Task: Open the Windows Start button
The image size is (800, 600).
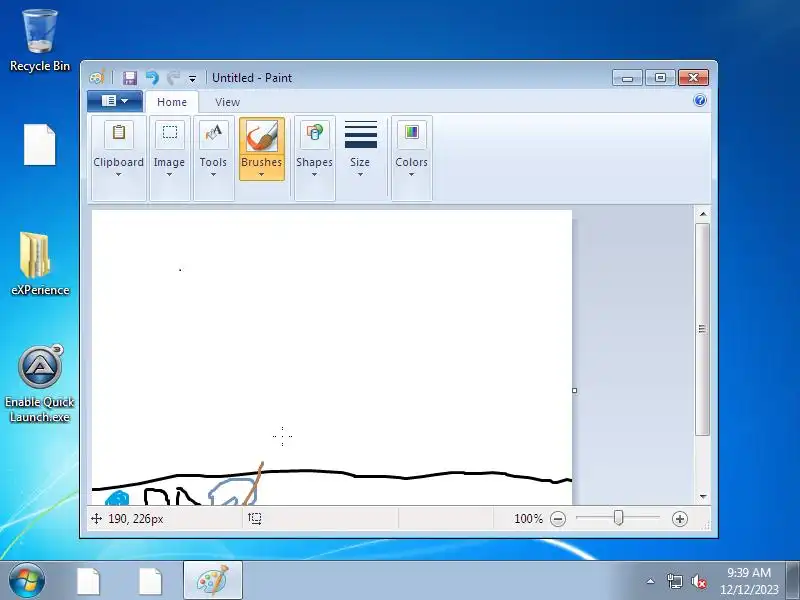Action: click(x=27, y=581)
